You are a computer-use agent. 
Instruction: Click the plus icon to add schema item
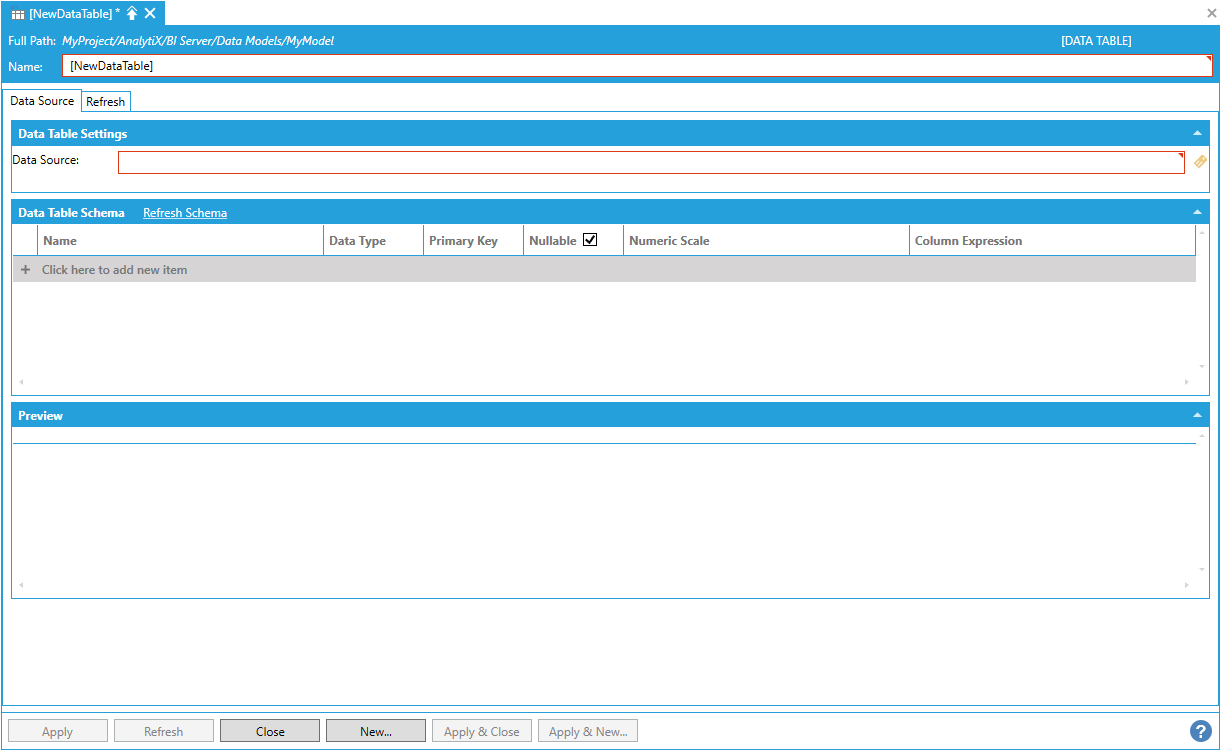[x=26, y=270]
